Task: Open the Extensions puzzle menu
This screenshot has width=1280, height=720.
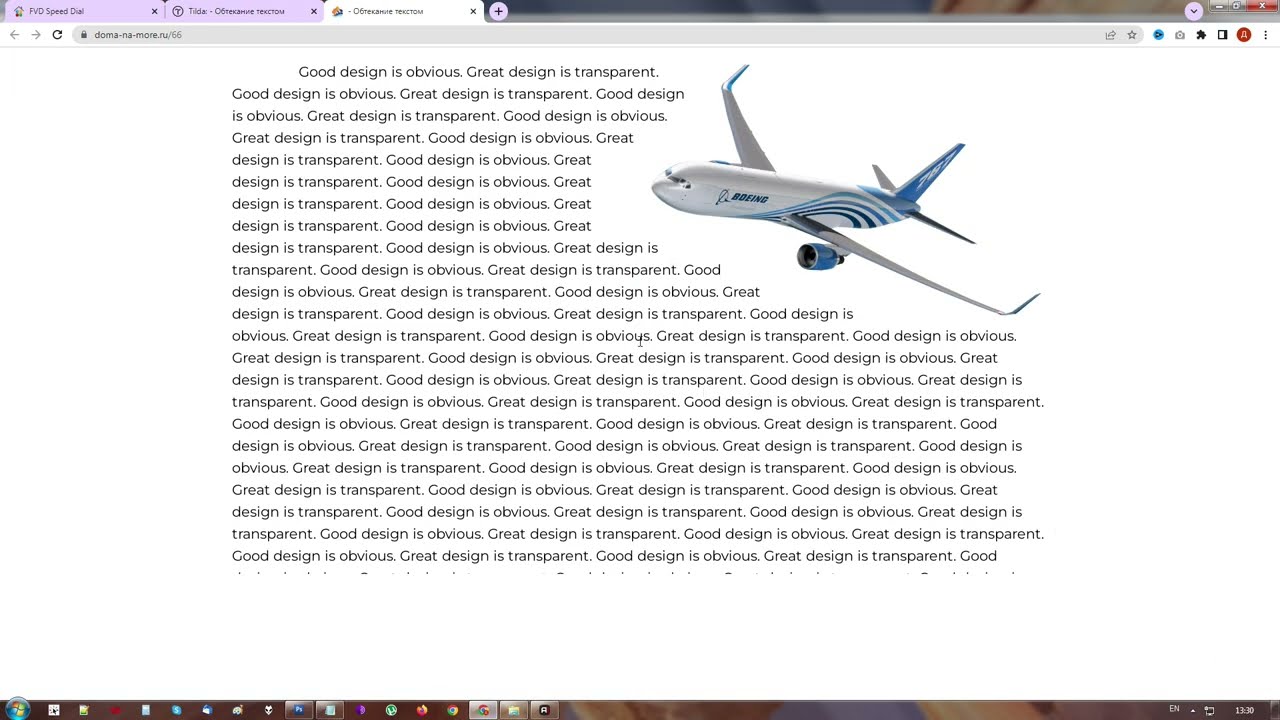Action: click(1201, 34)
